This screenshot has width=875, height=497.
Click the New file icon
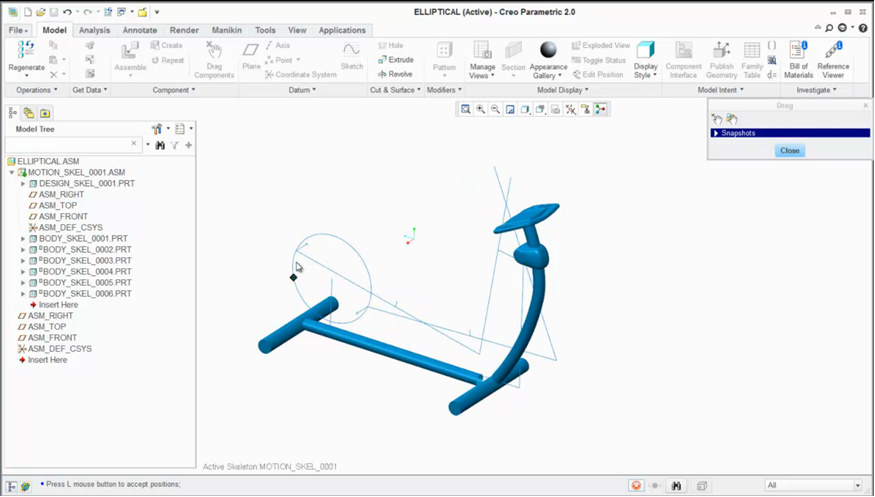[28, 12]
